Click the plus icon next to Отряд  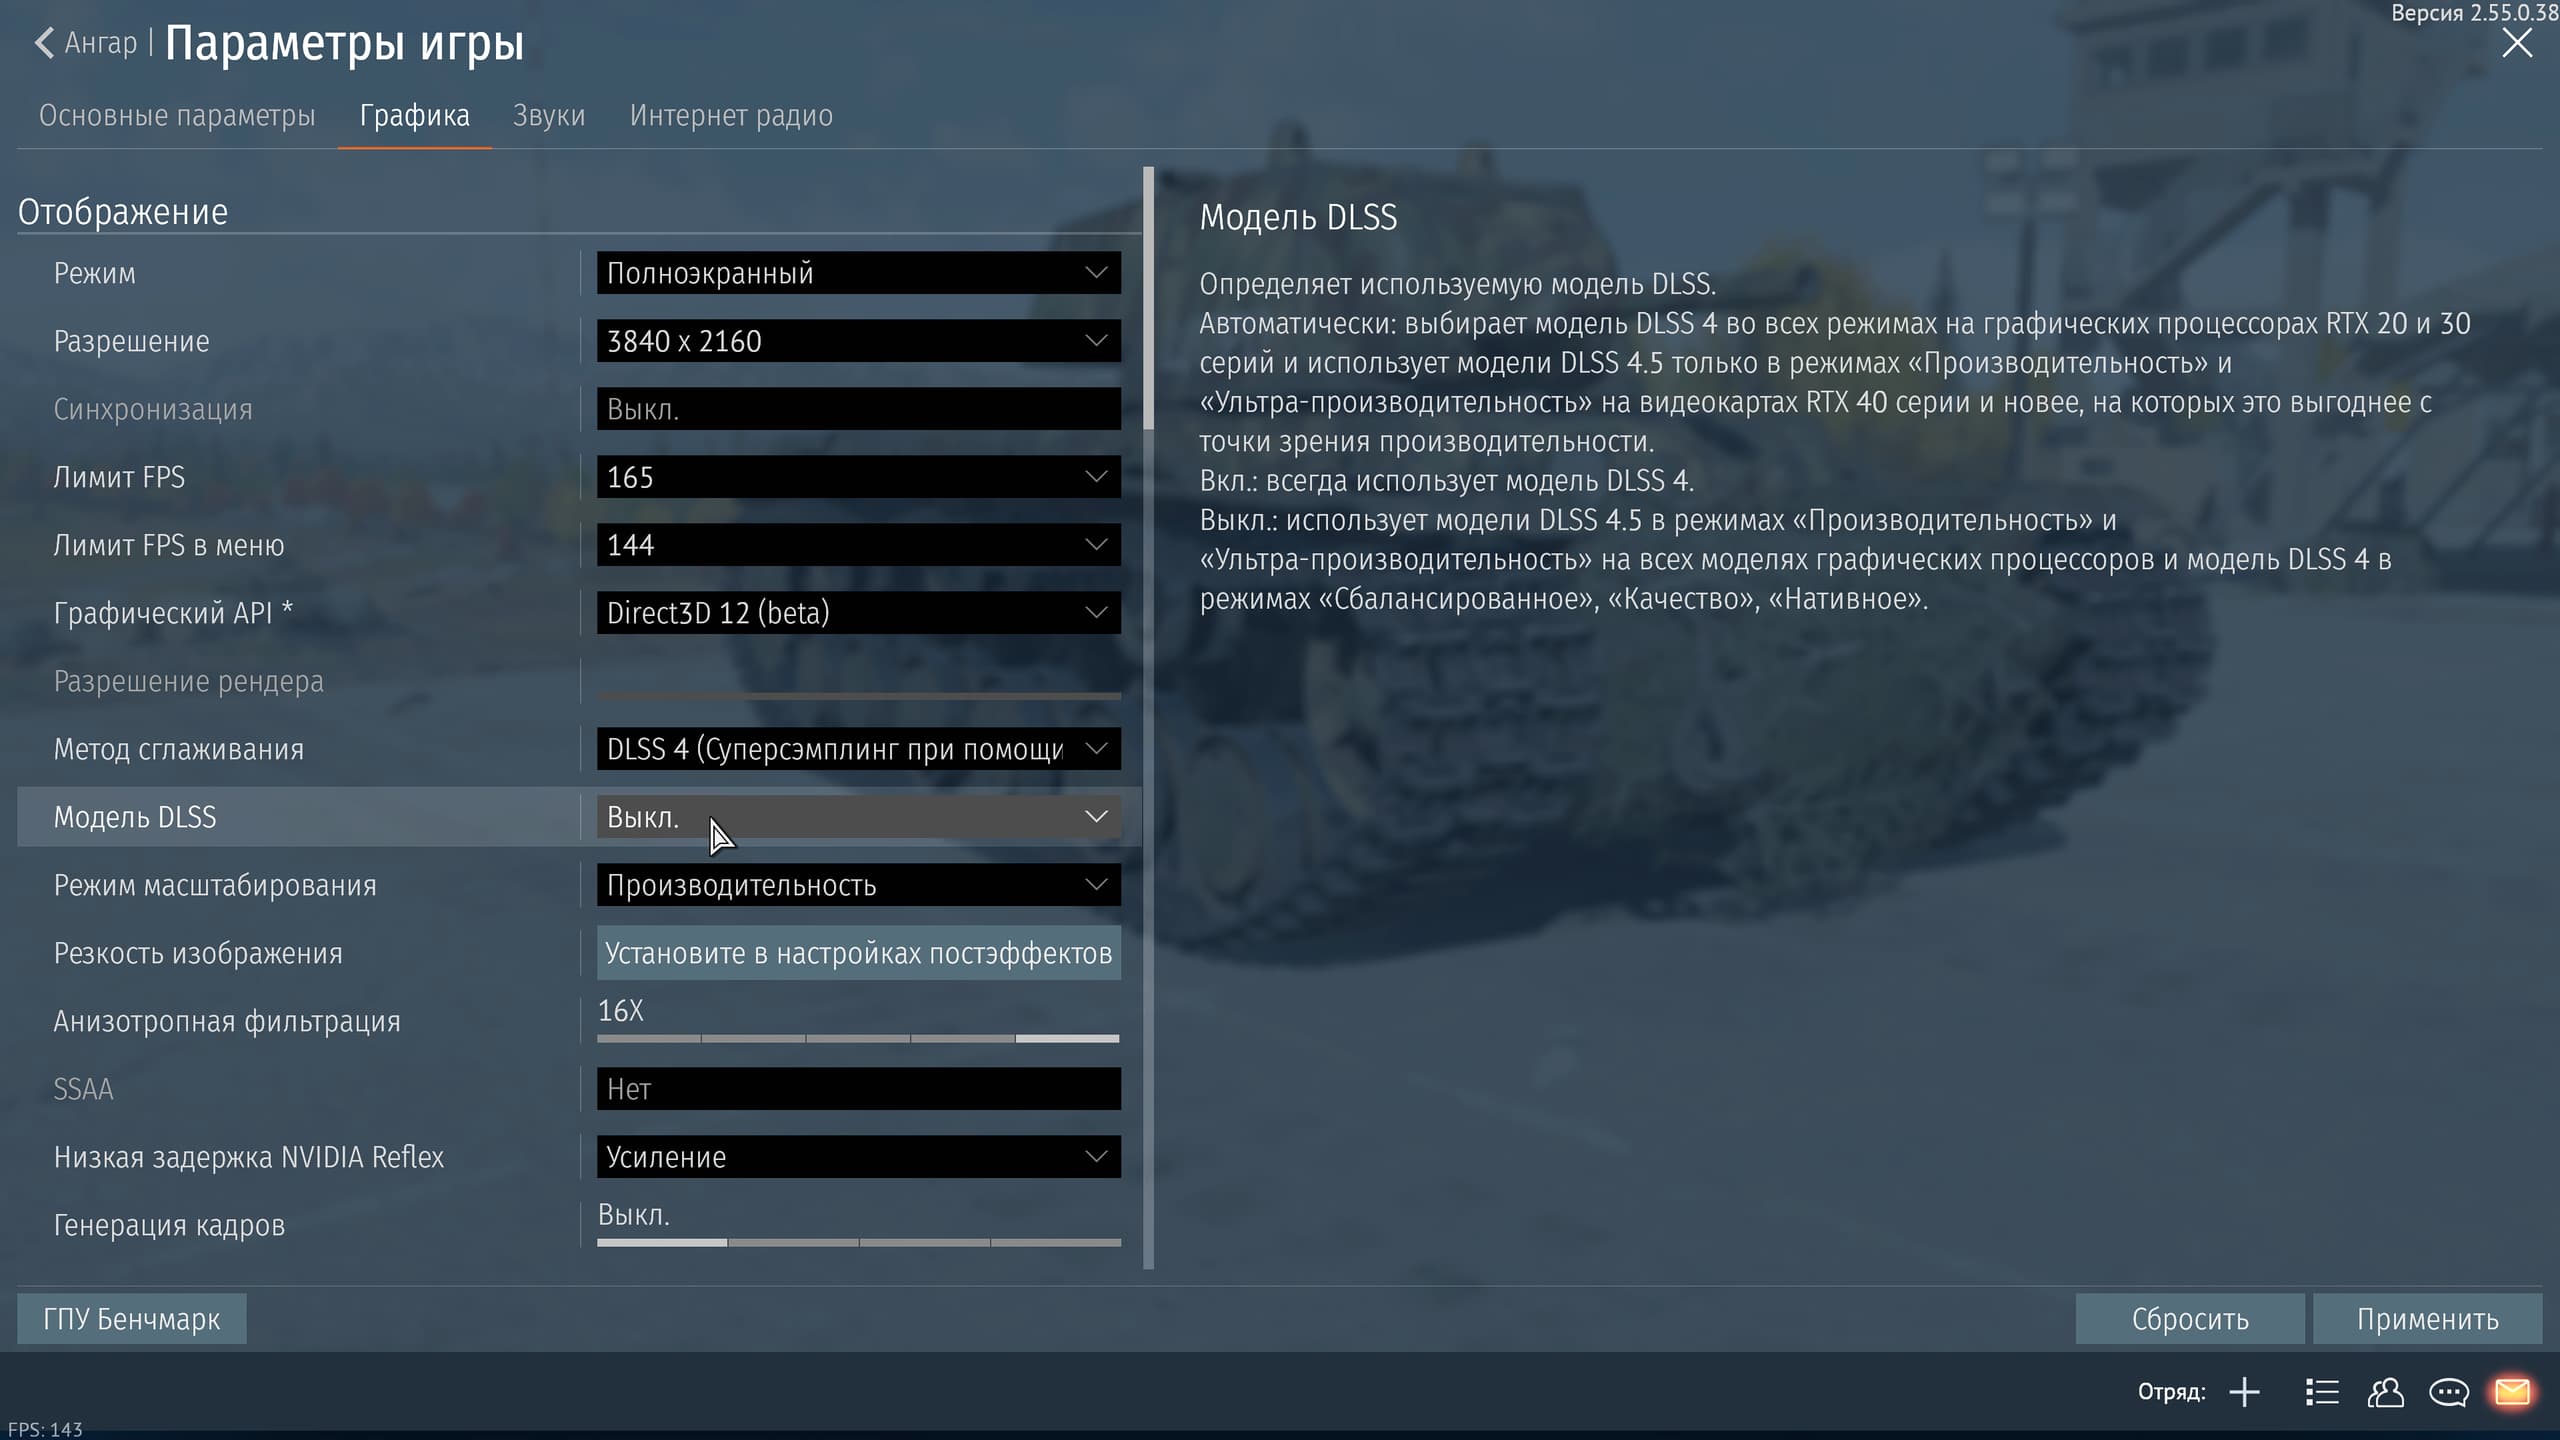(x=2244, y=1392)
